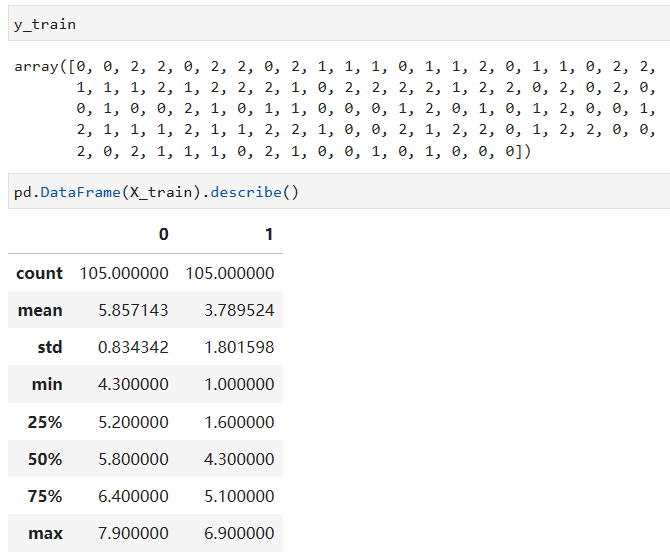Select min value 1.000000
Screen dimensions: 670x552
[x=239, y=384]
